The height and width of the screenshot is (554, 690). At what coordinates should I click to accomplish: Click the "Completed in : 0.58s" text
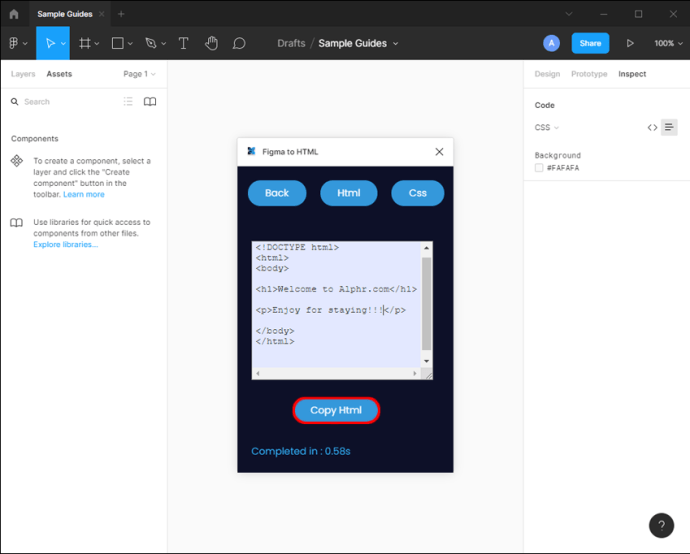point(301,451)
